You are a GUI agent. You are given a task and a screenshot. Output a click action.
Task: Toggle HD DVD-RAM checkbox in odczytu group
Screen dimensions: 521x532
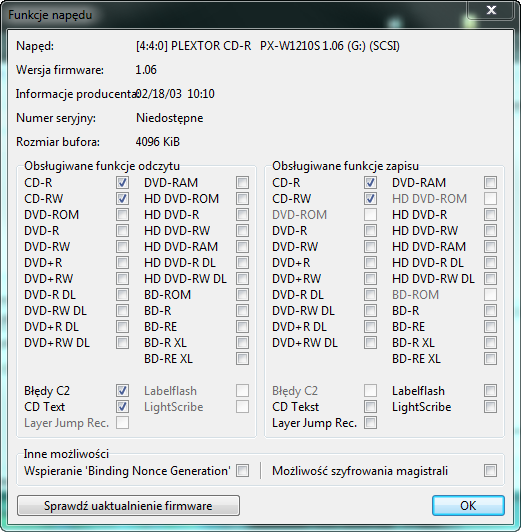(x=243, y=247)
